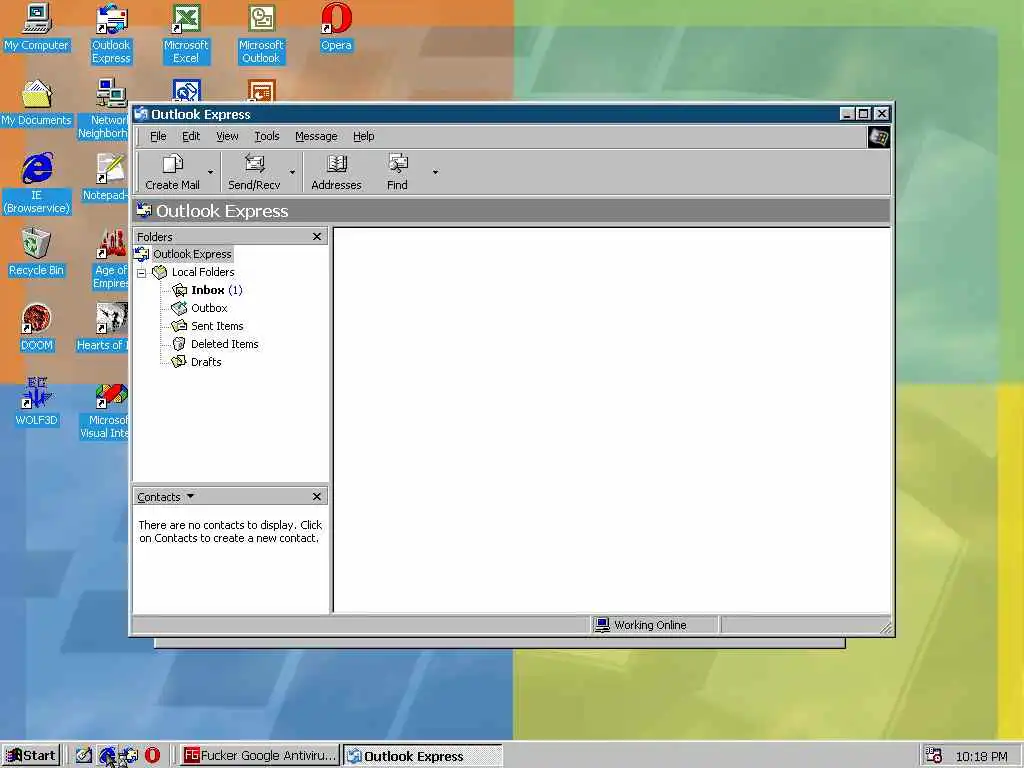The width and height of the screenshot is (1024, 768).
Task: Click the leftmost quick launch taskbar icon
Action: (x=84, y=755)
